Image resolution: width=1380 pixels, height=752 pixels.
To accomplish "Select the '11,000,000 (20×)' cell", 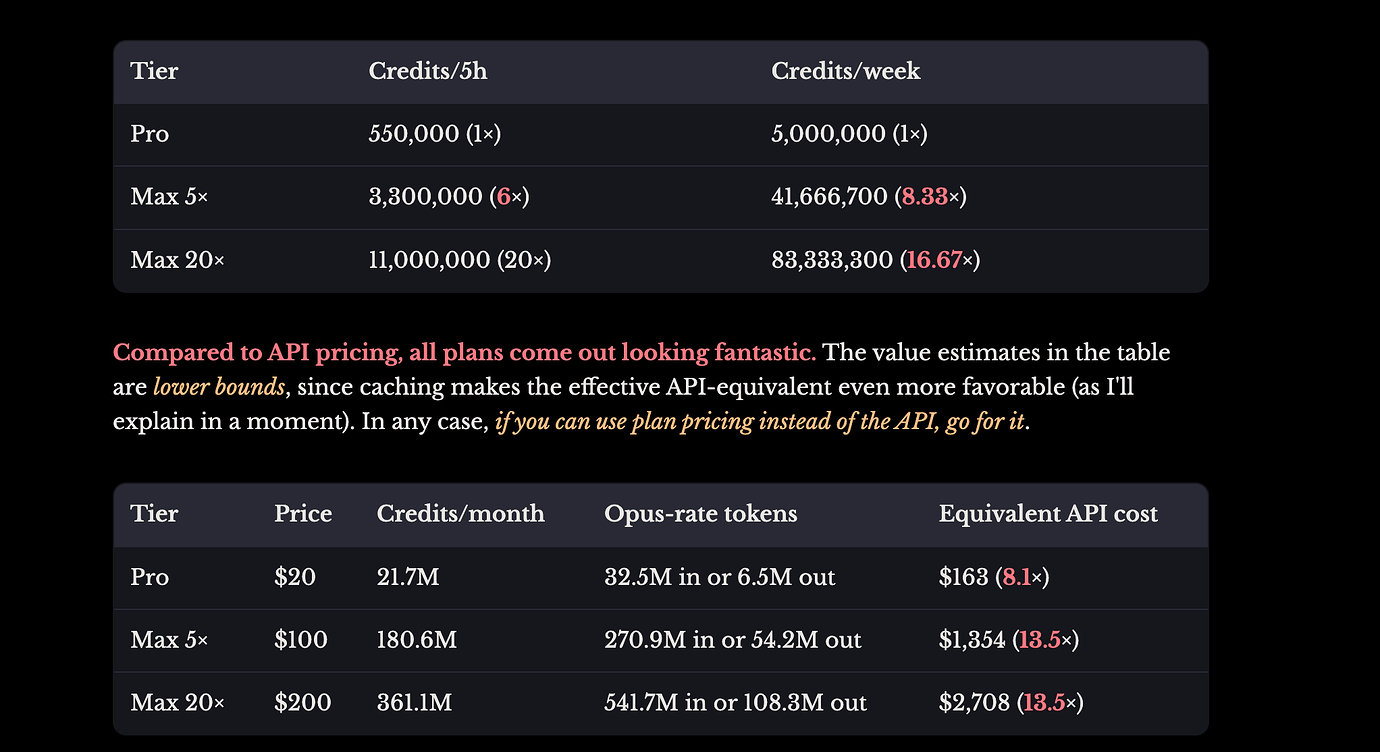I will coord(460,260).
